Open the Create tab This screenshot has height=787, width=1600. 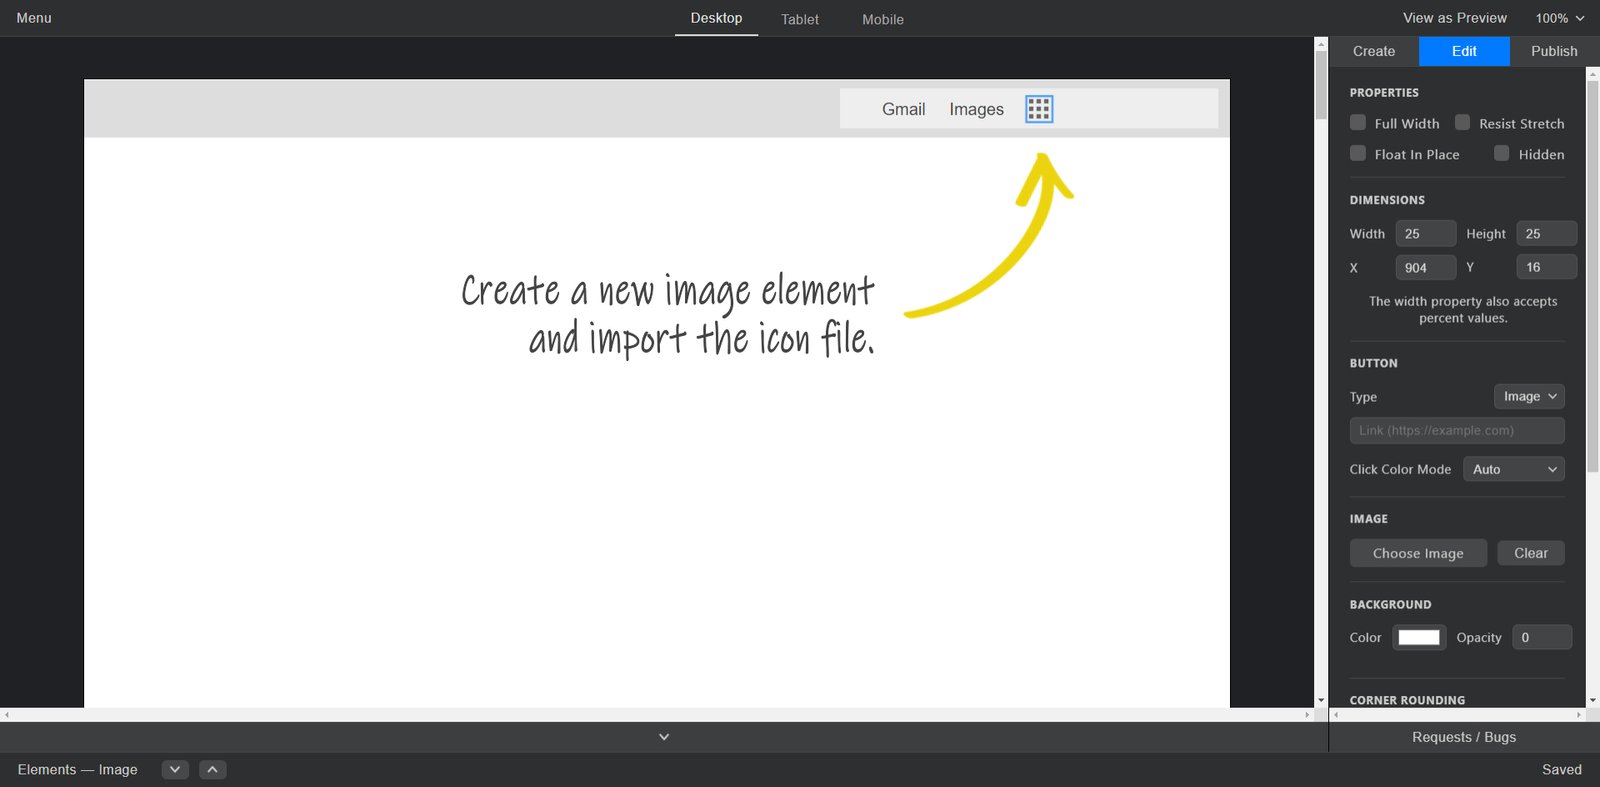(x=1374, y=51)
